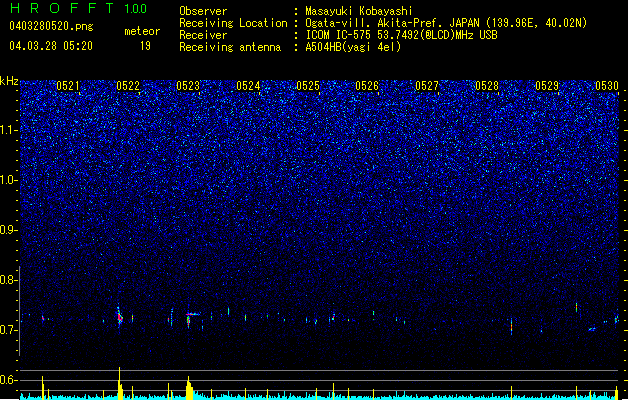
Task: Click the ICOM IC-575 receiver text
Action: (x=401, y=35)
